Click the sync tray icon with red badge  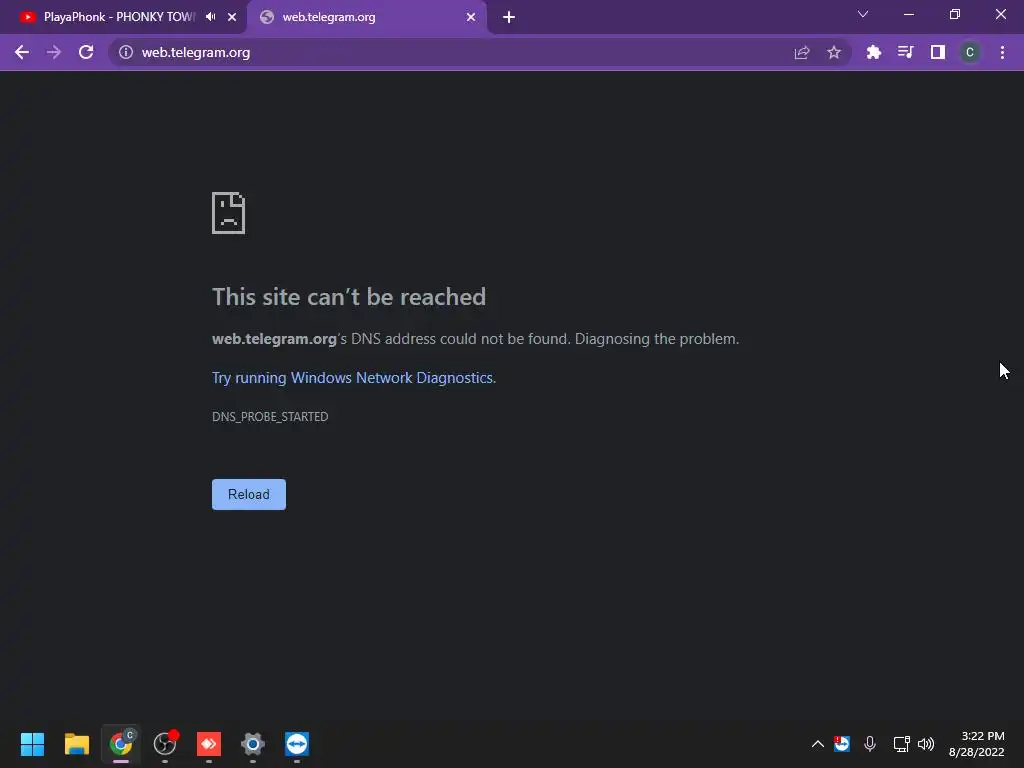tap(841, 743)
